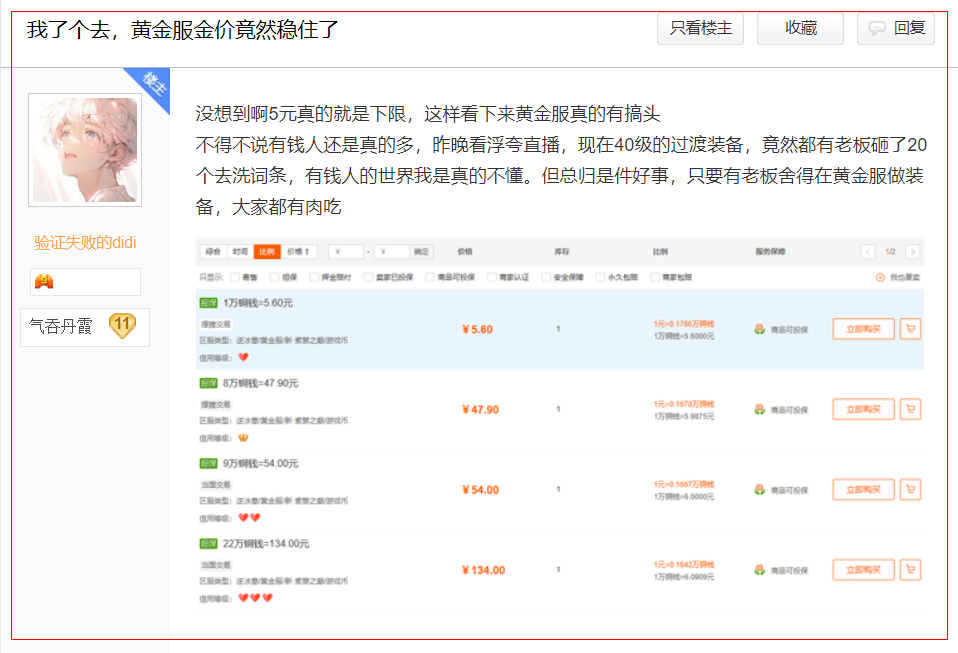Screen dimensions: 958x653
Task: Open profile of 验证失败的didi
Action: (85, 243)
